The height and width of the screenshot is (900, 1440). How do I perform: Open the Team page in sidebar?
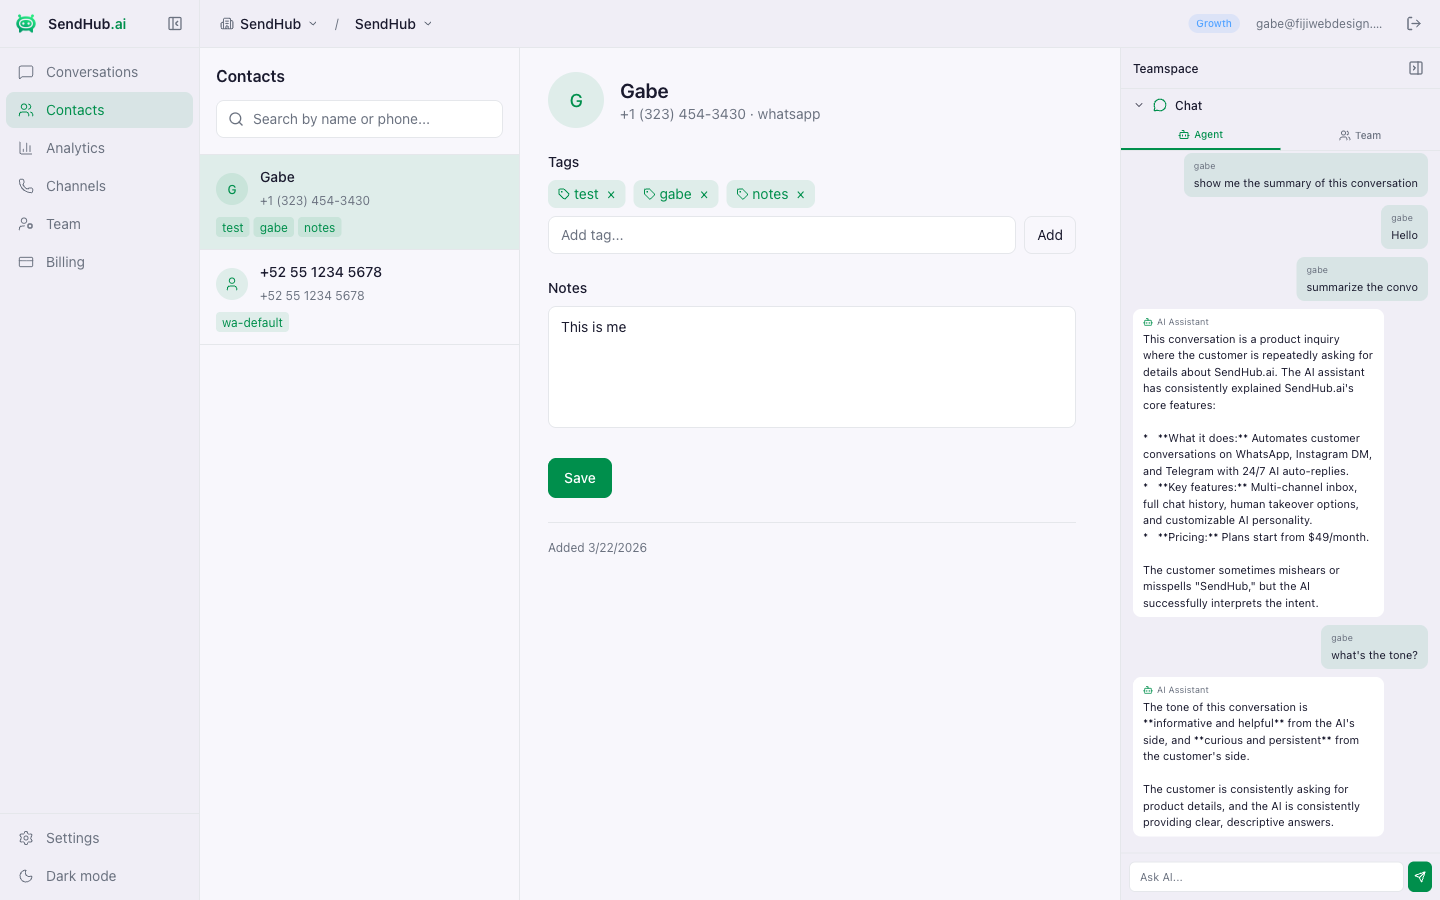point(99,224)
